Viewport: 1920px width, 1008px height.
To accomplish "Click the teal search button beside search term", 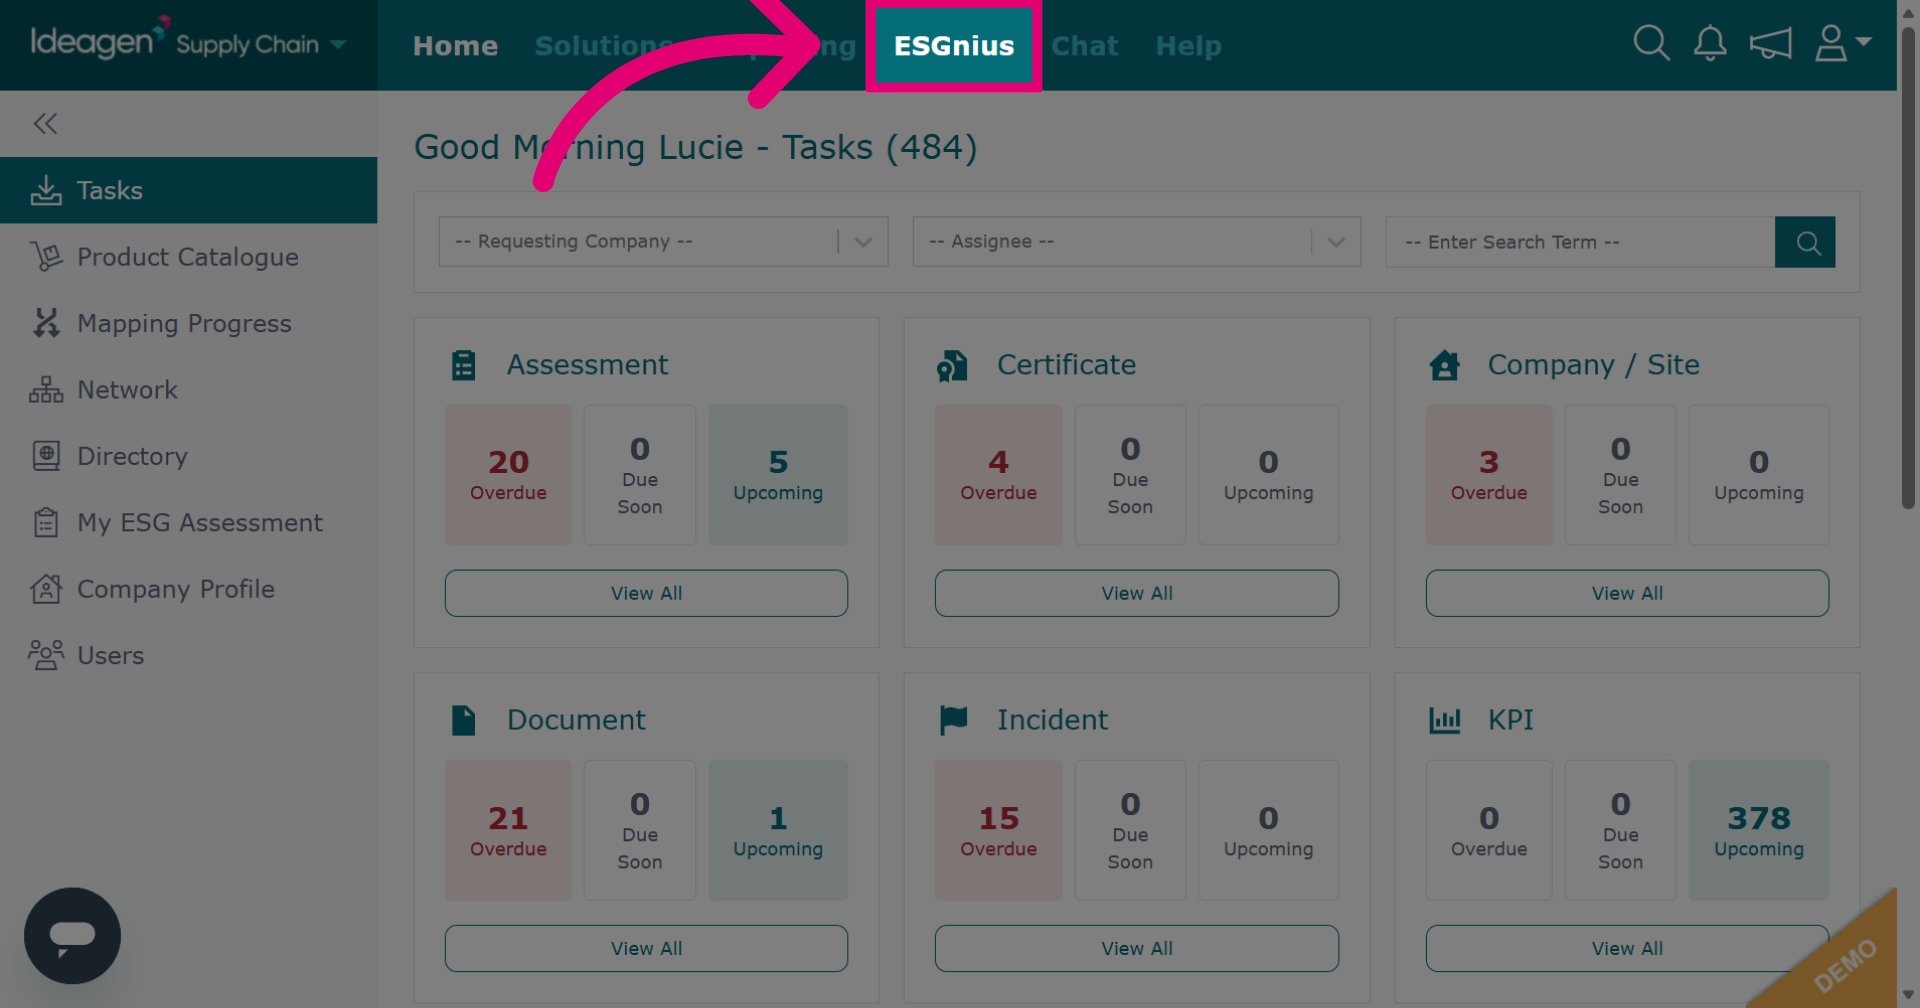I will (x=1805, y=242).
